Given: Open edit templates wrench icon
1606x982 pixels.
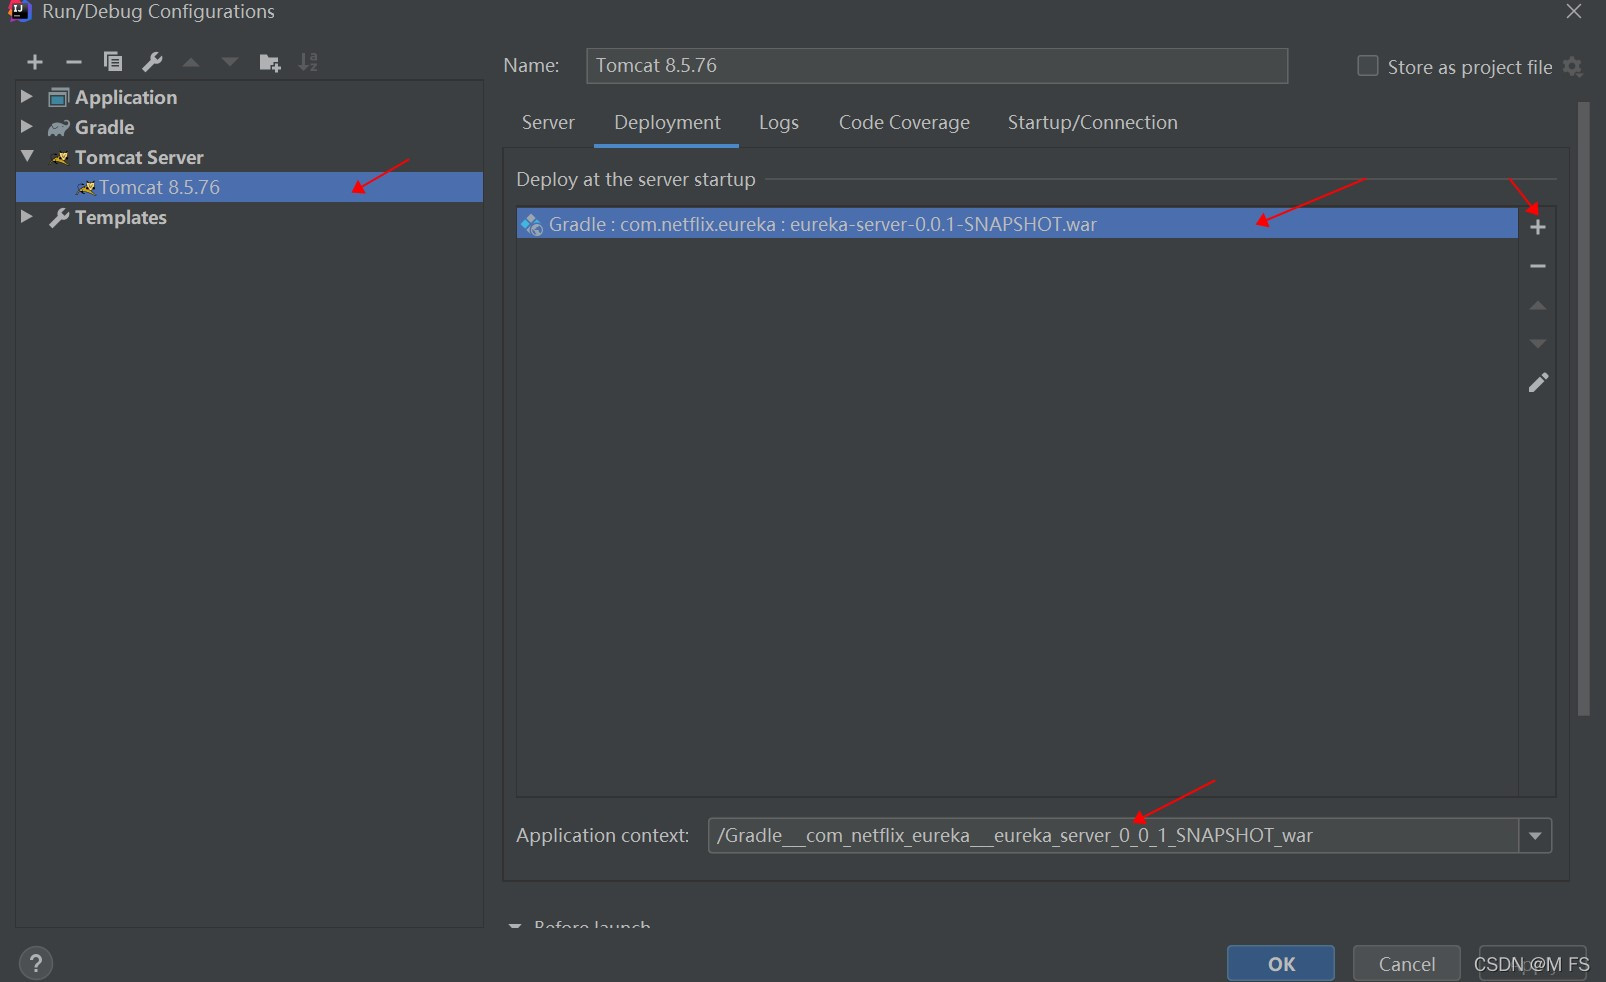Looking at the screenshot, I should [x=152, y=62].
